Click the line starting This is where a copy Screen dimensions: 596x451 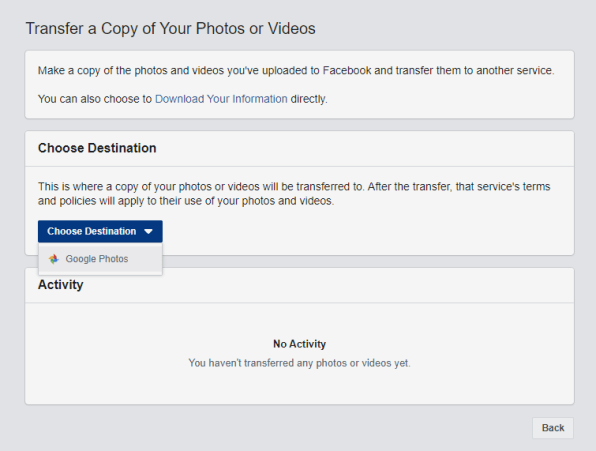pyautogui.click(x=294, y=187)
